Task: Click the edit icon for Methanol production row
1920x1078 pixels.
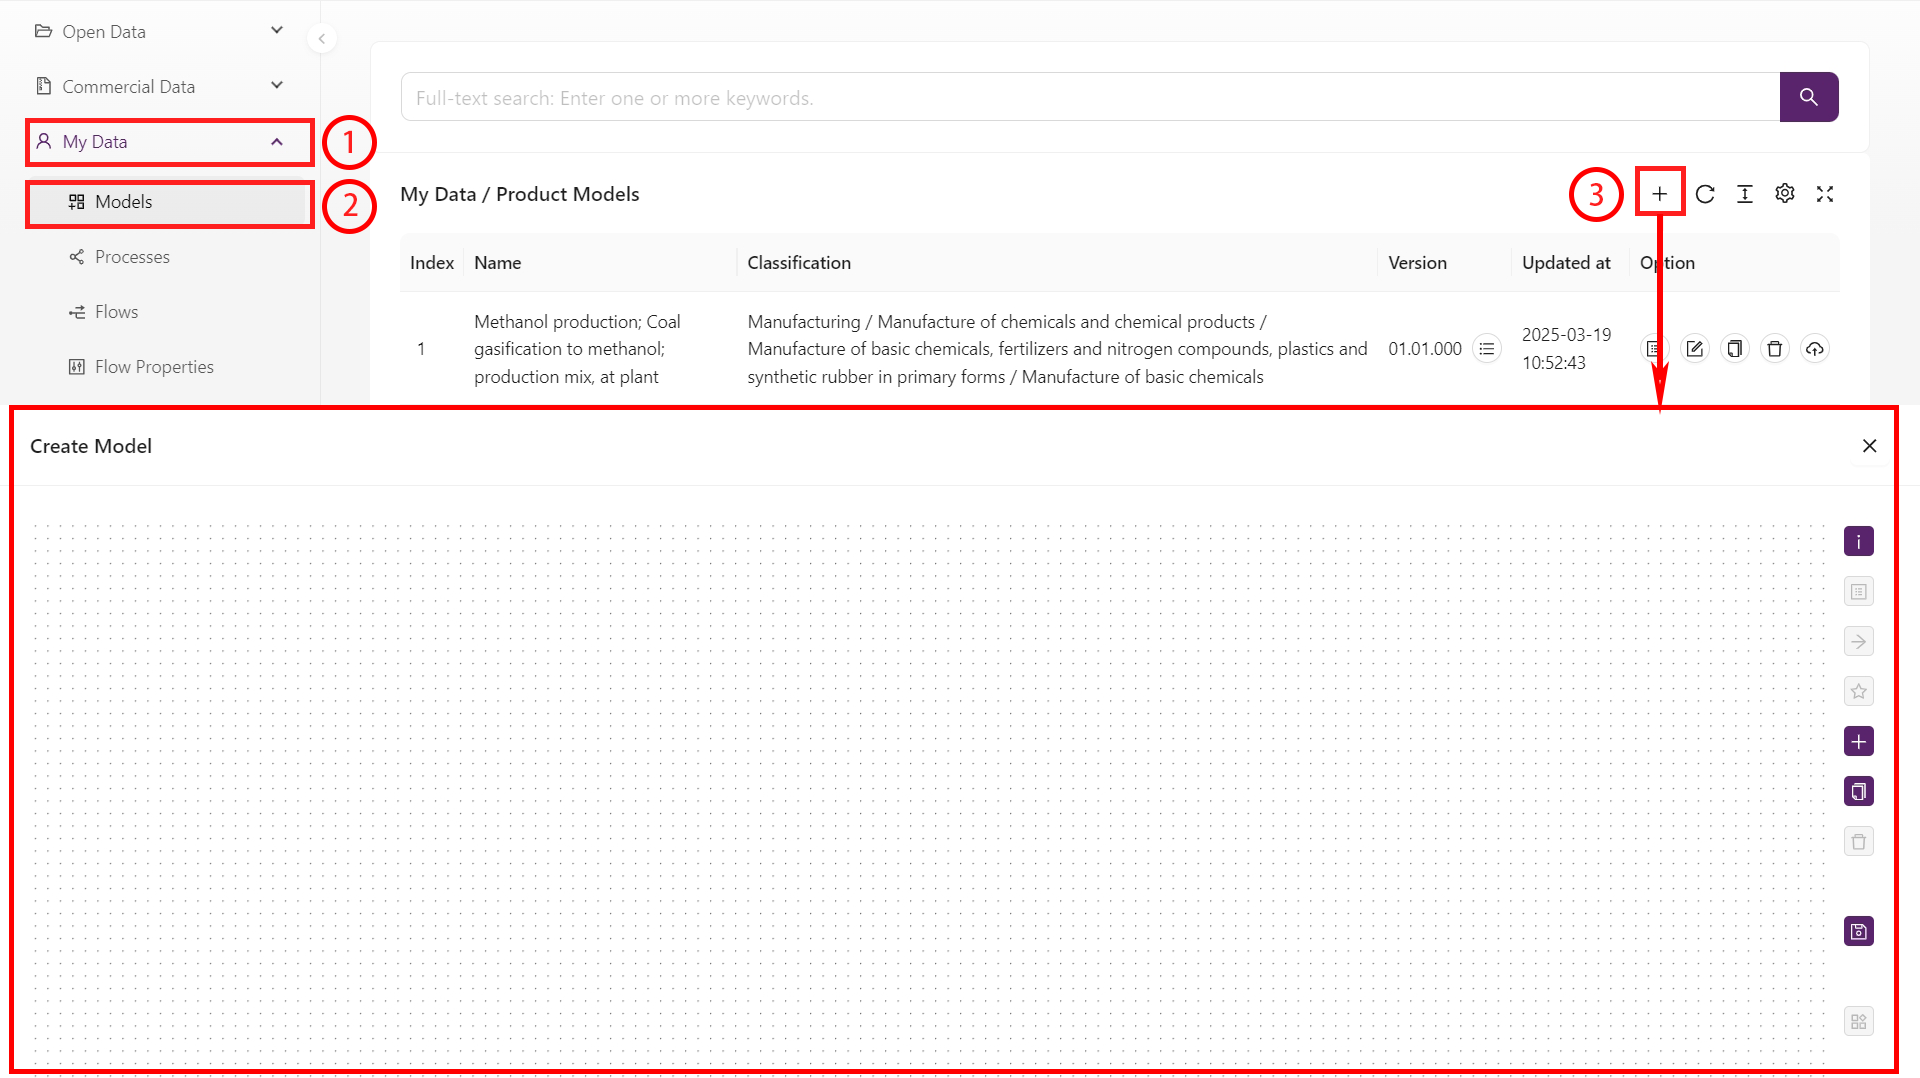Action: tap(1695, 349)
